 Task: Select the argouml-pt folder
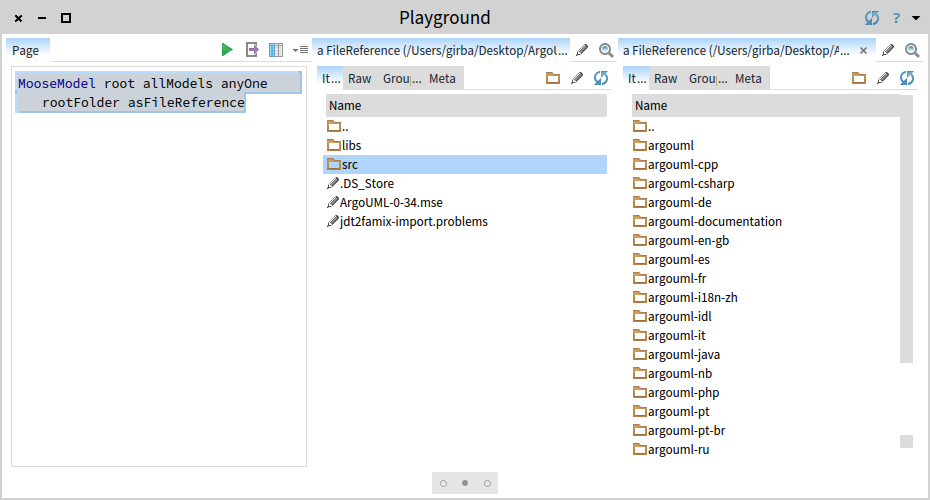765,411
